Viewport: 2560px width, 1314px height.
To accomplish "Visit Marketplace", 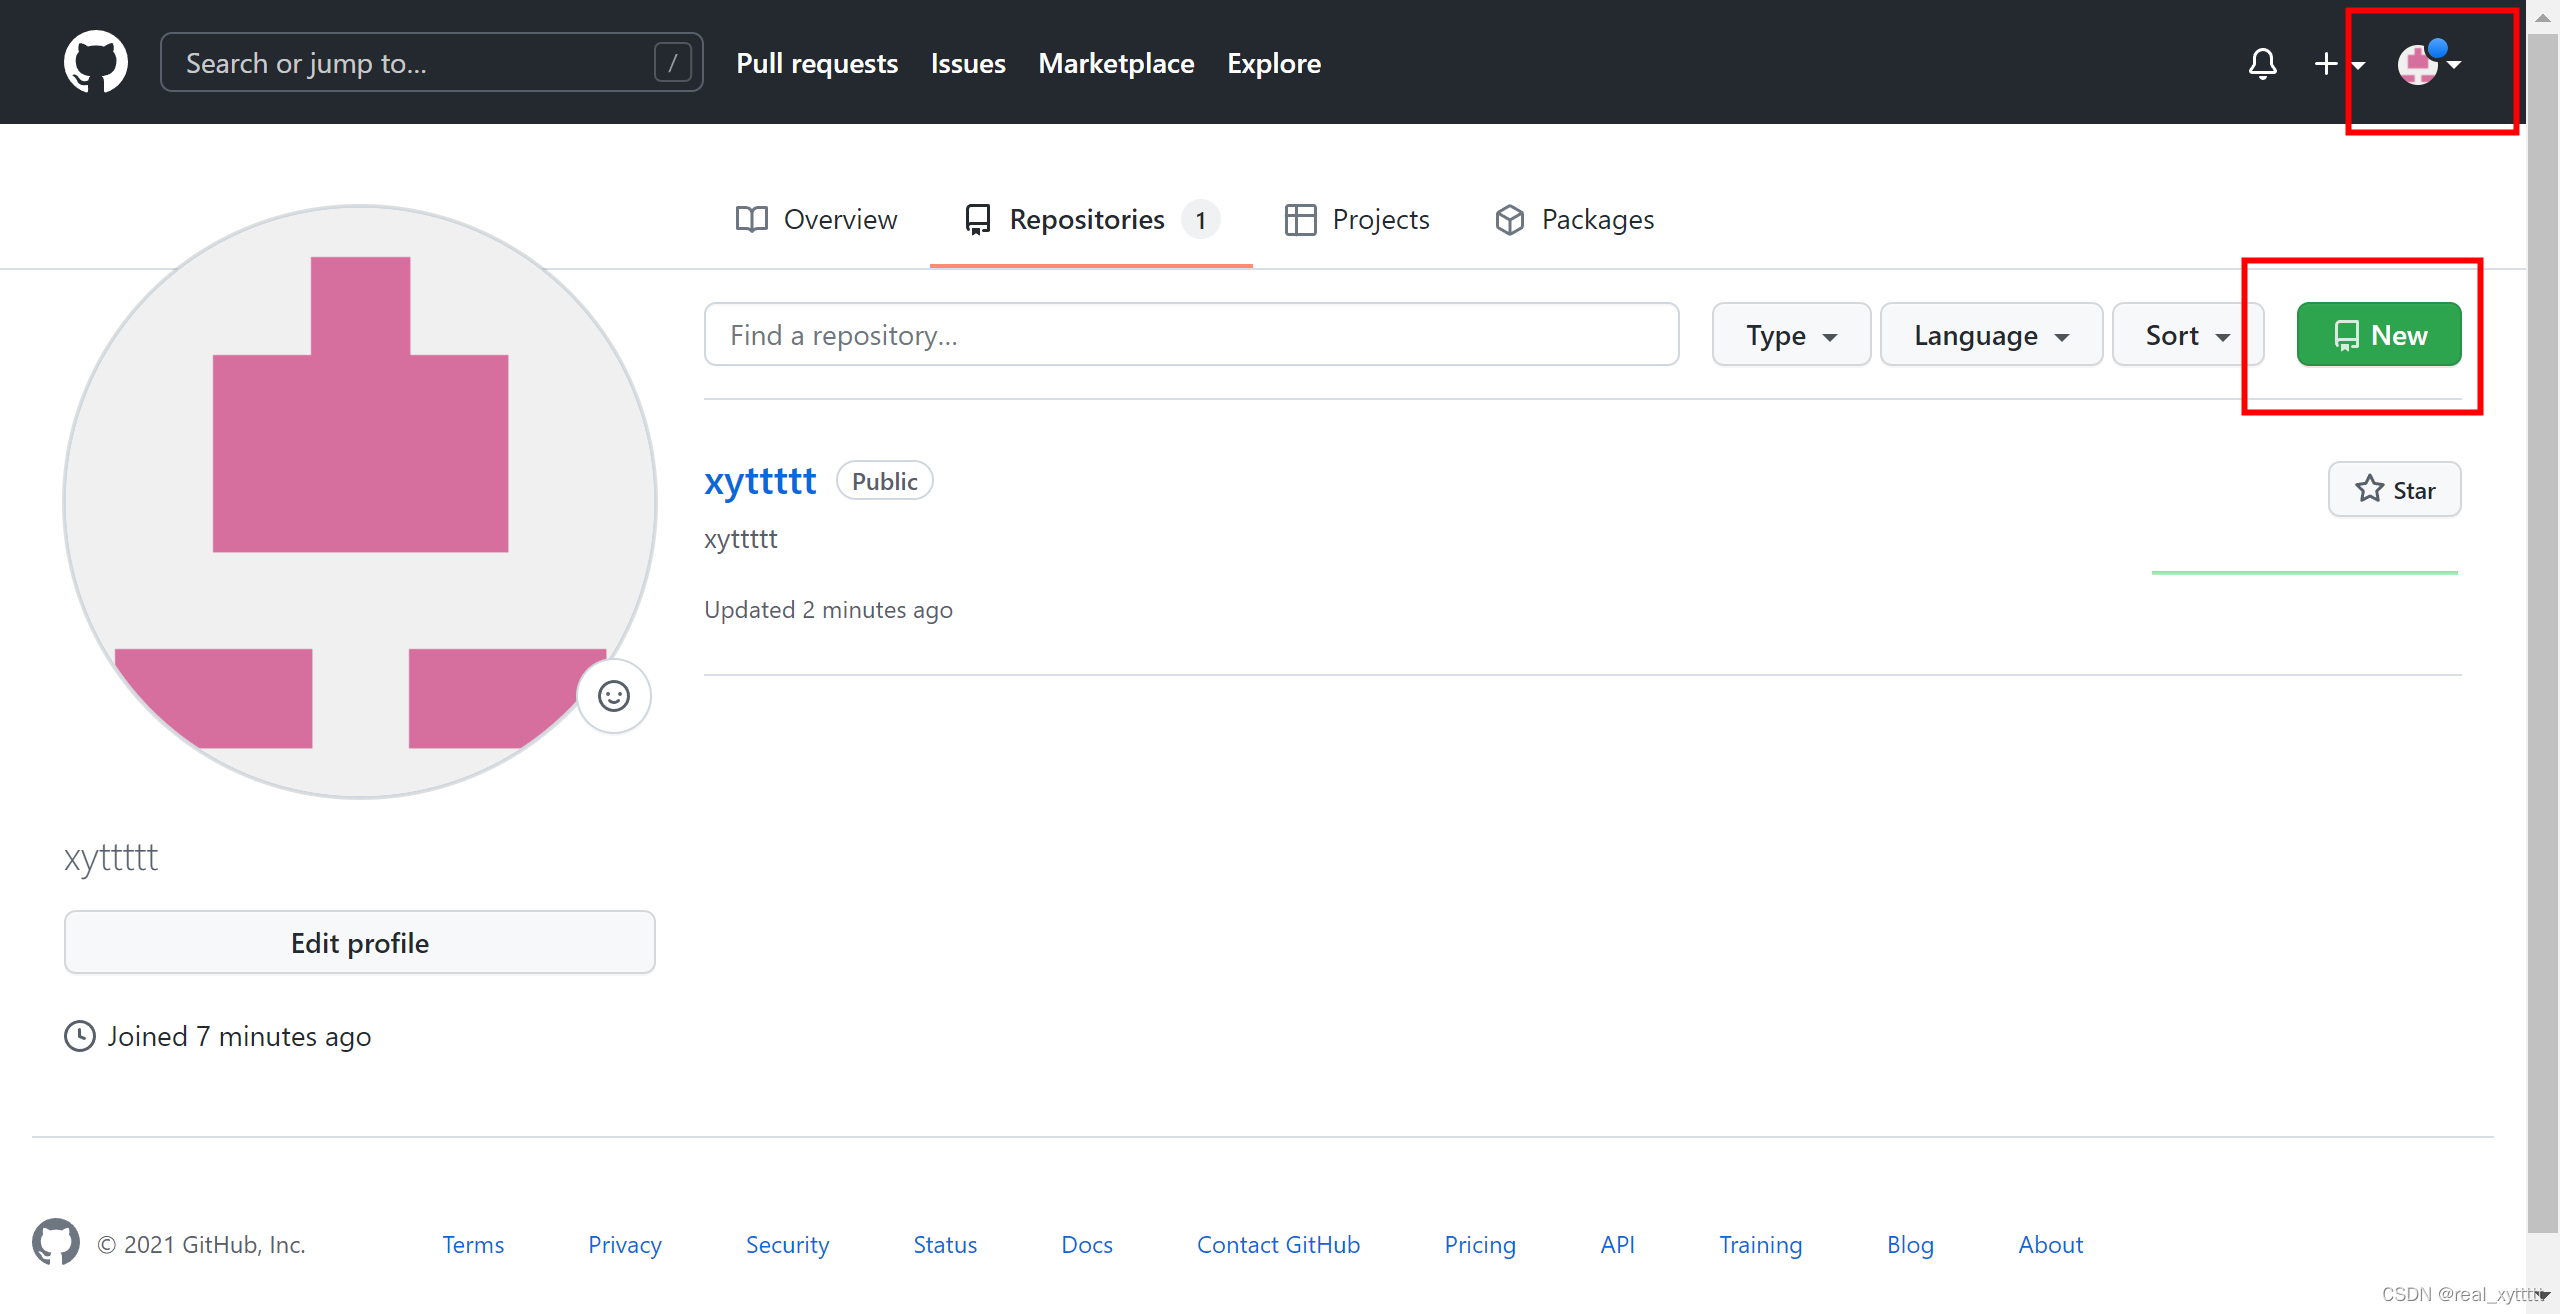I will click(1116, 63).
